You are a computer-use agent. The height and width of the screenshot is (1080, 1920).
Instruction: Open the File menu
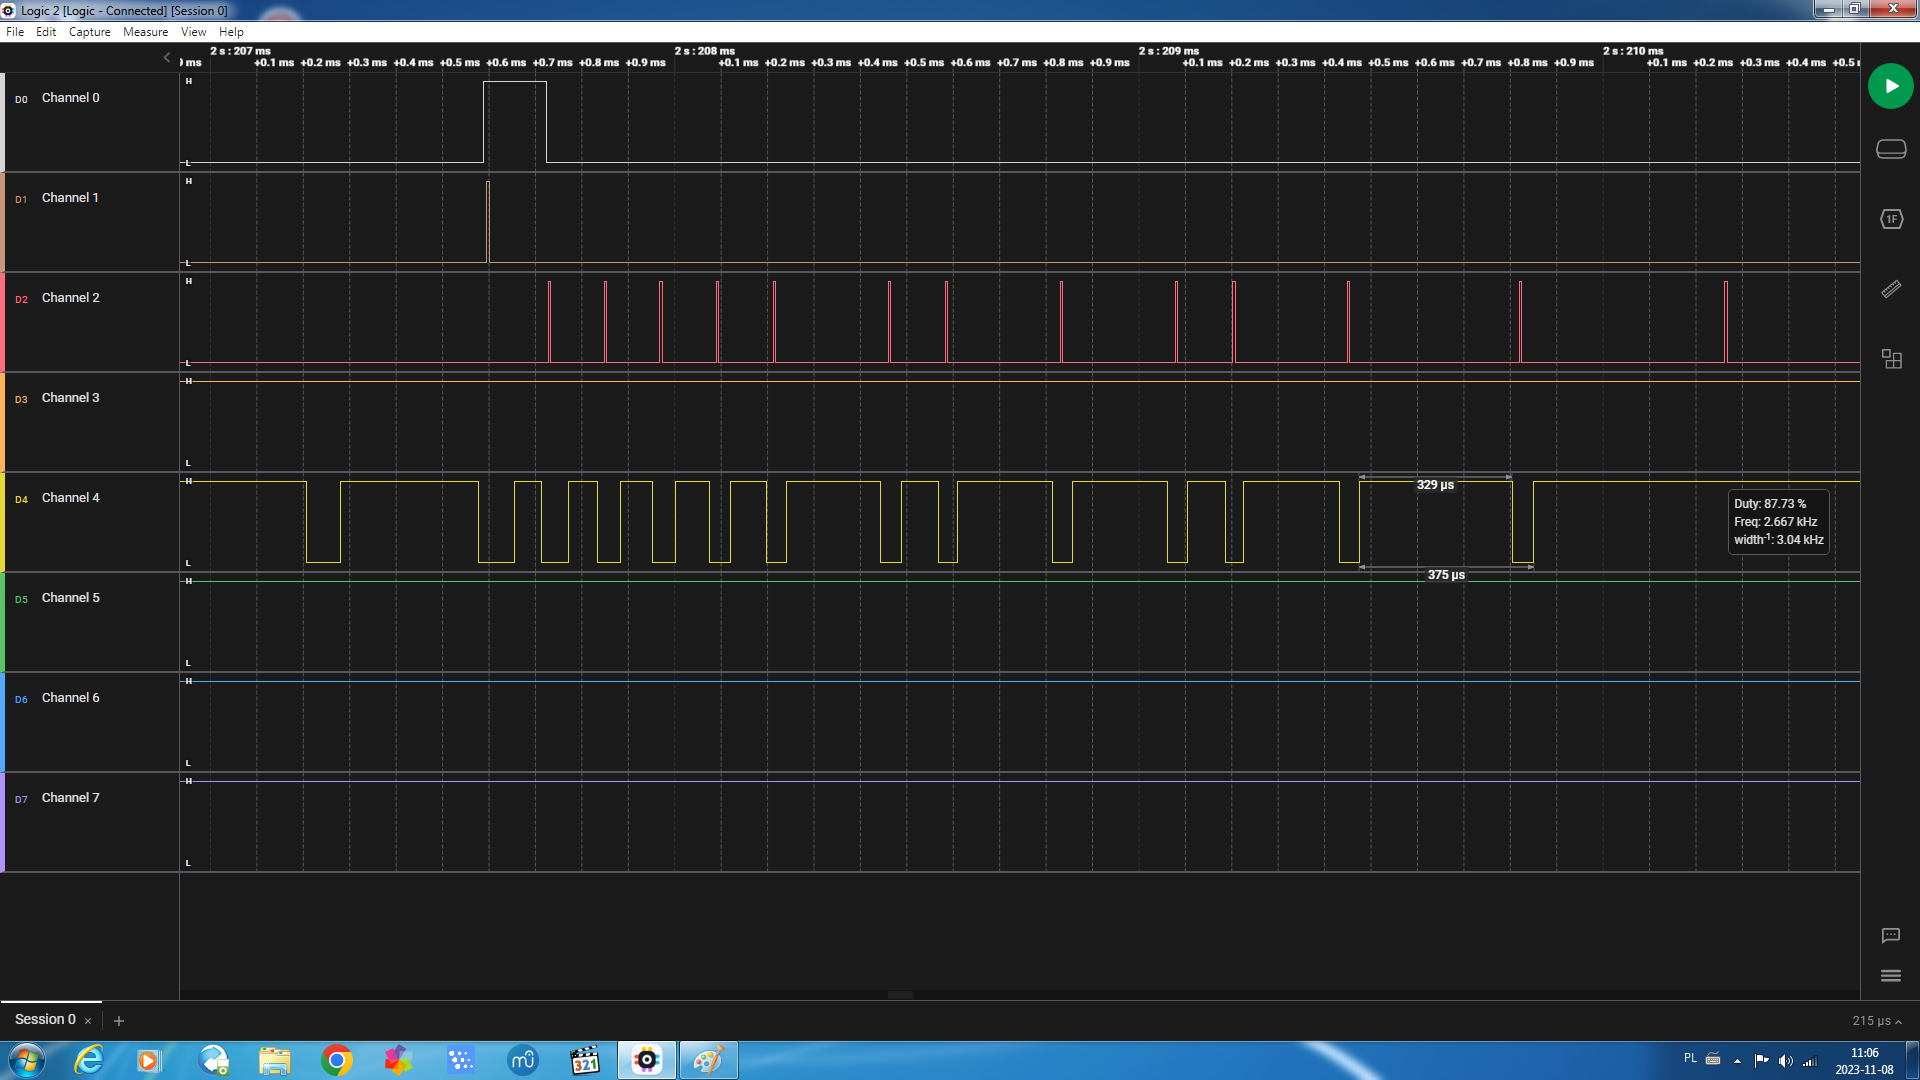coord(15,32)
